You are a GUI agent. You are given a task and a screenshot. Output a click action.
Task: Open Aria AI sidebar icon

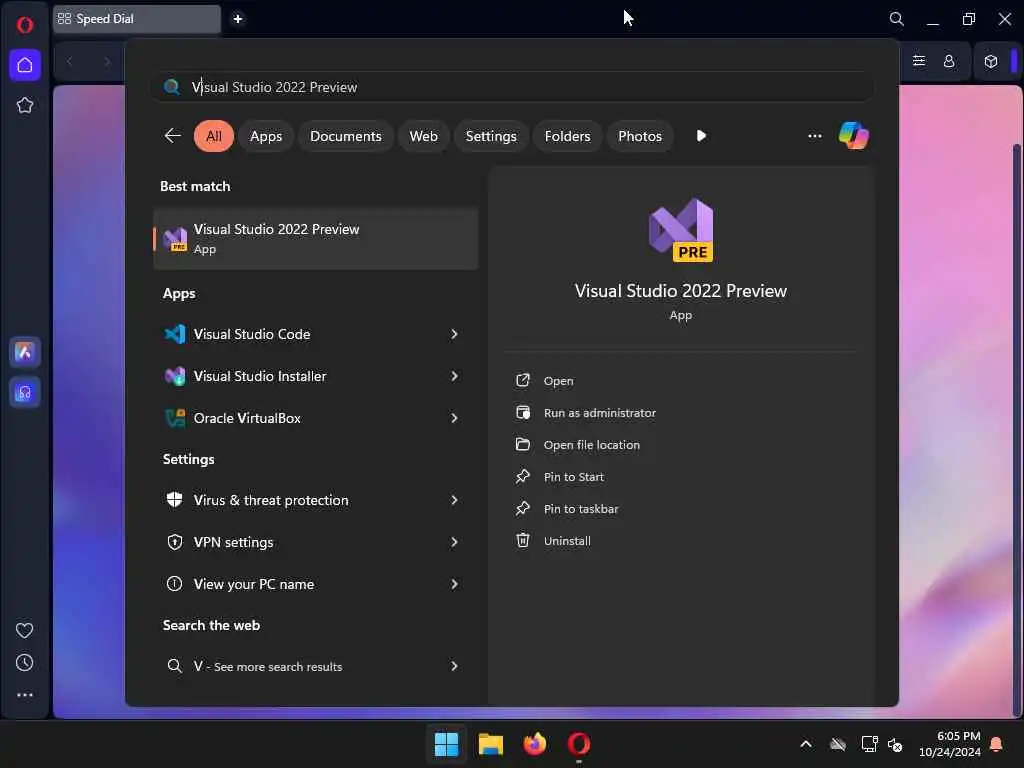click(25, 352)
